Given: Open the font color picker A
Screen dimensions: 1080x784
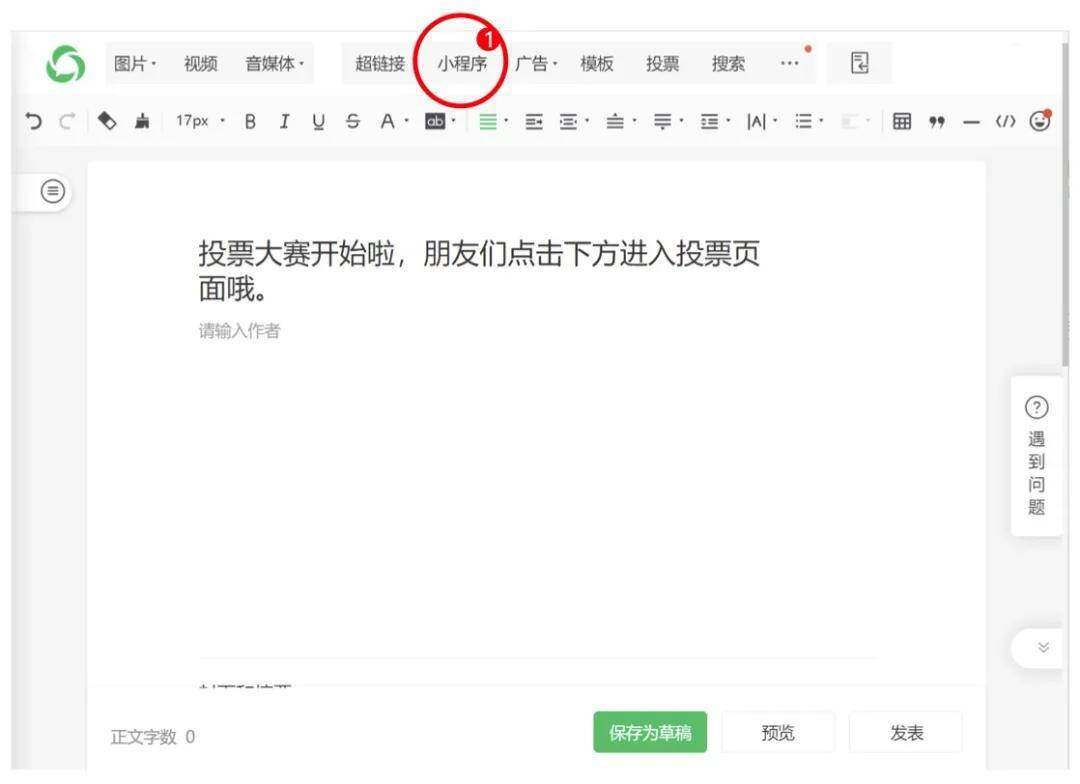Looking at the screenshot, I should 387,121.
